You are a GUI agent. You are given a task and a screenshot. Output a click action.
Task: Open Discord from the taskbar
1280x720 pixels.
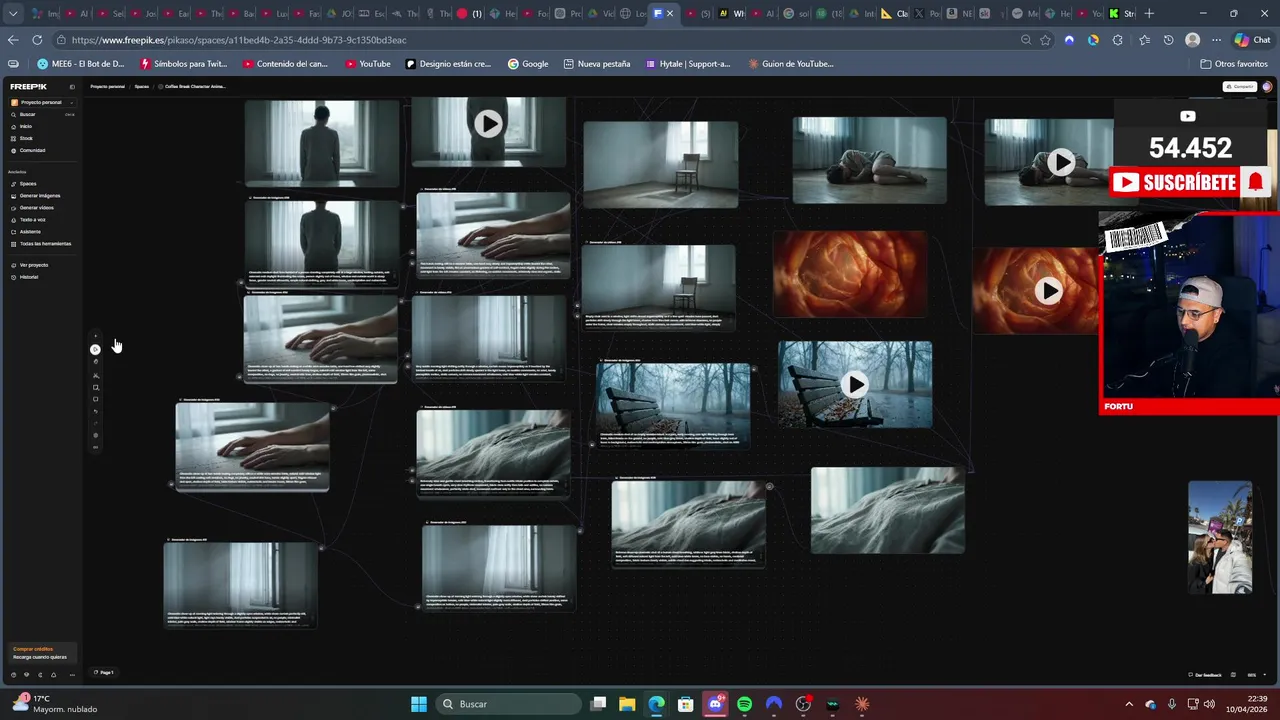(715, 704)
